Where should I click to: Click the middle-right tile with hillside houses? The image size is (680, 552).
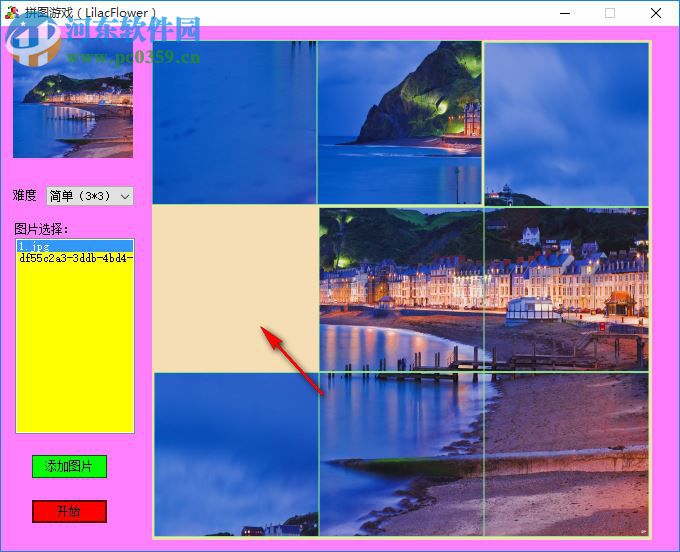click(566, 289)
